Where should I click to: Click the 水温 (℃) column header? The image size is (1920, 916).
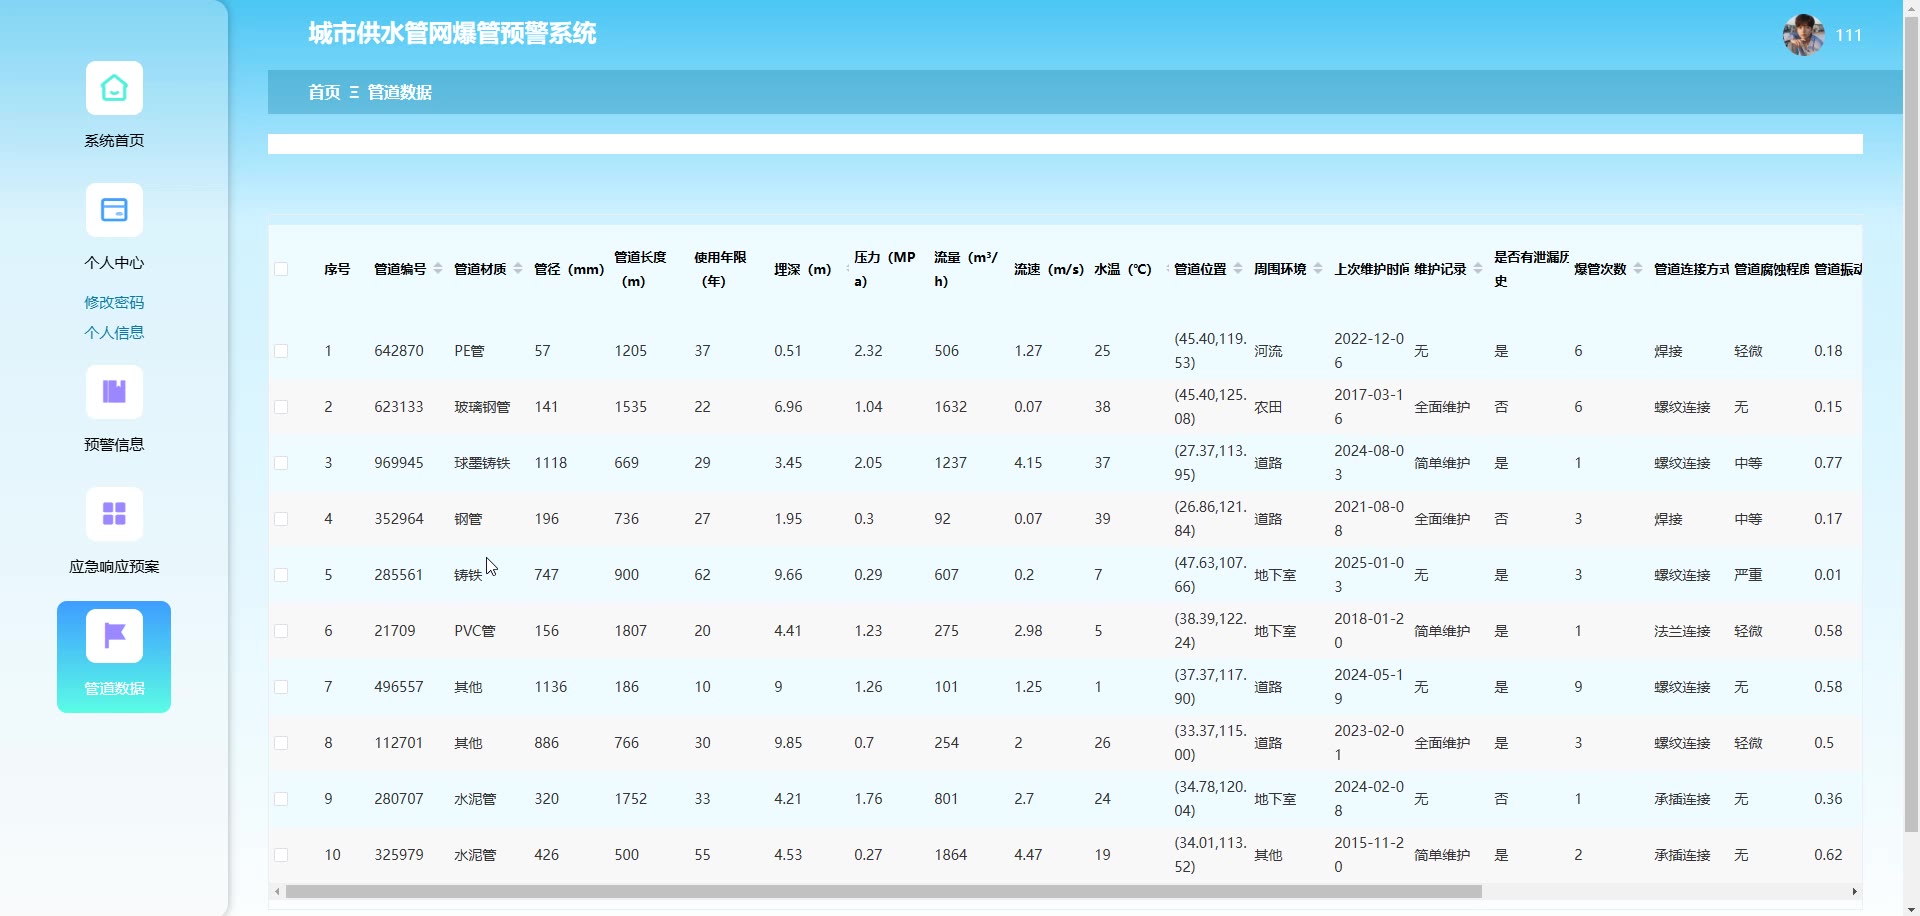pos(1123,269)
